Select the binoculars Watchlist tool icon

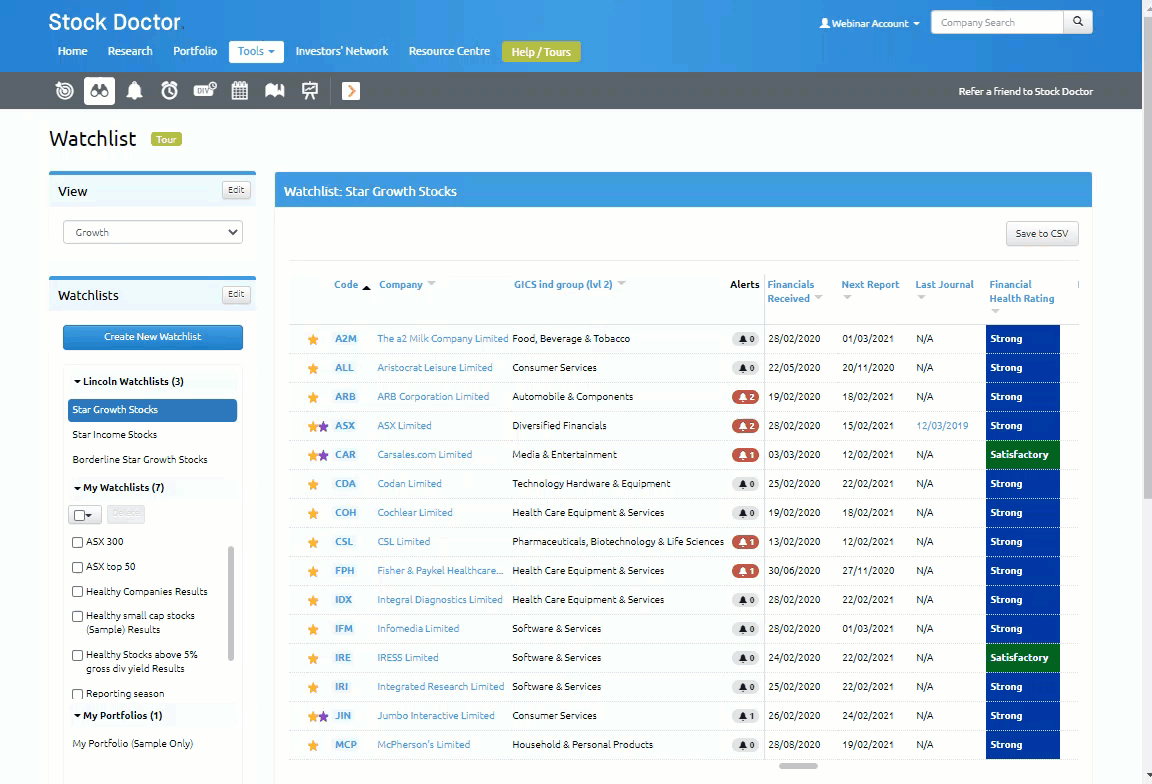click(x=99, y=90)
